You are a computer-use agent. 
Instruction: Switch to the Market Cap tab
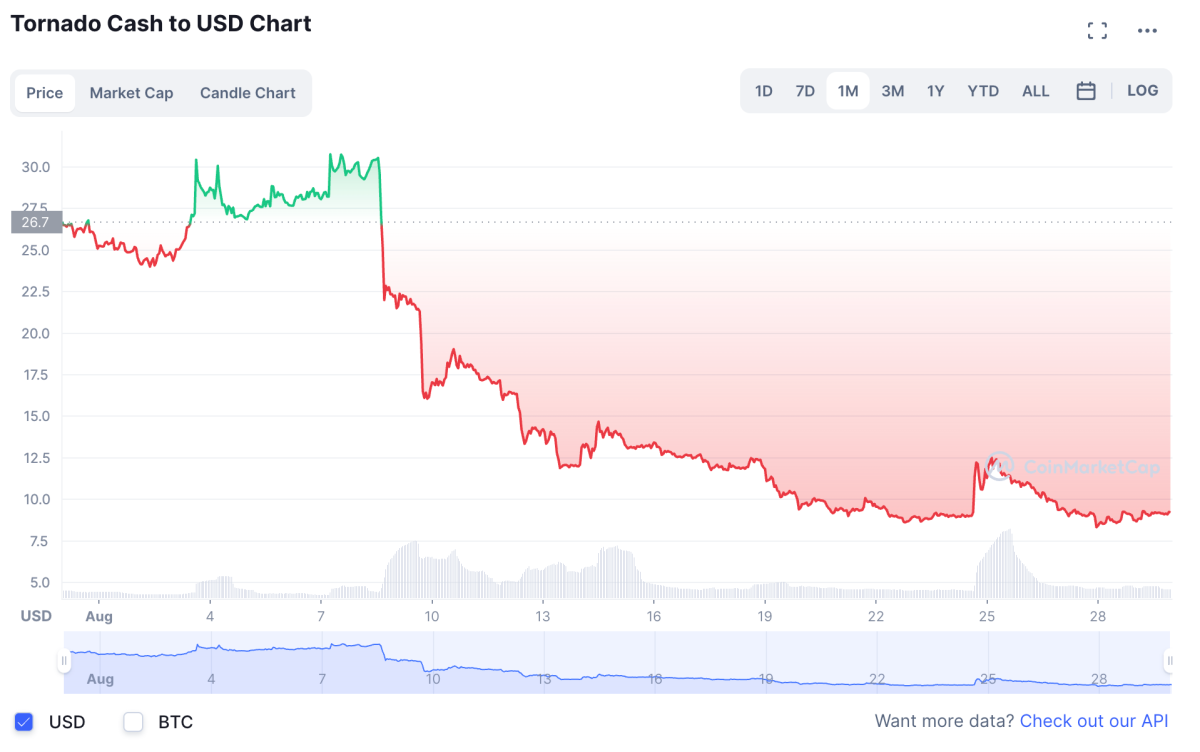point(131,93)
